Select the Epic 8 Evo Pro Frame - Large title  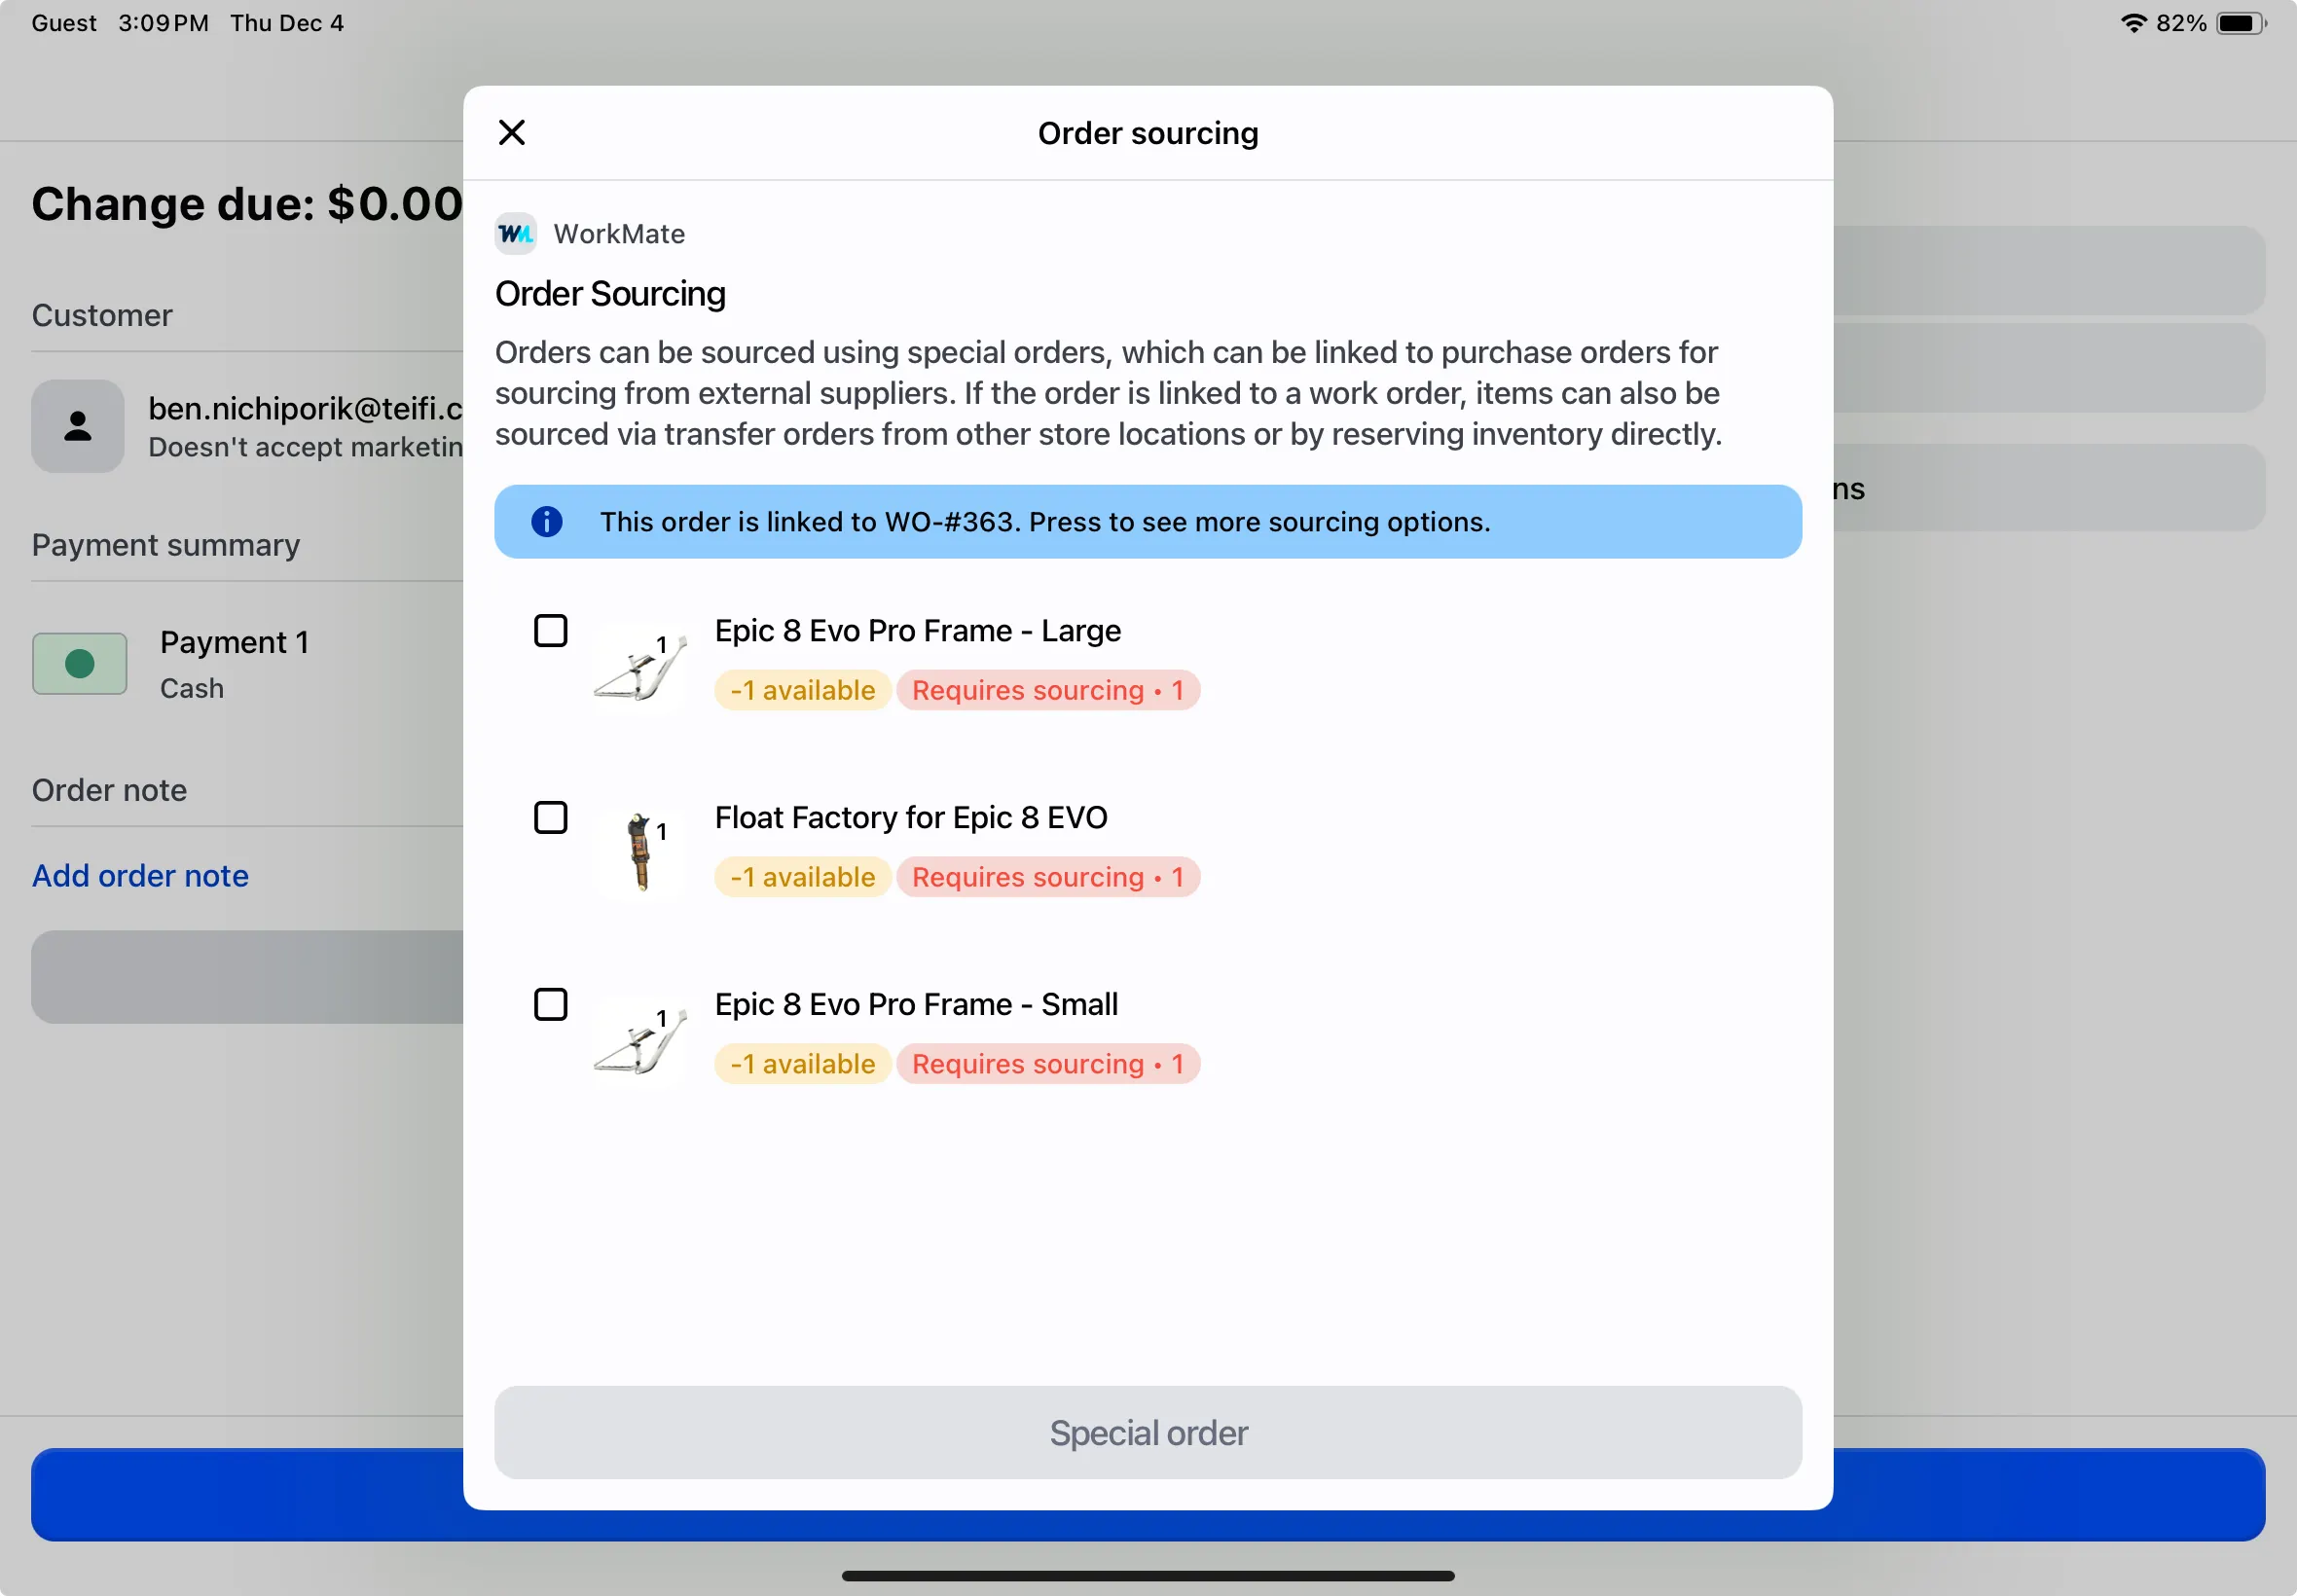(x=917, y=631)
